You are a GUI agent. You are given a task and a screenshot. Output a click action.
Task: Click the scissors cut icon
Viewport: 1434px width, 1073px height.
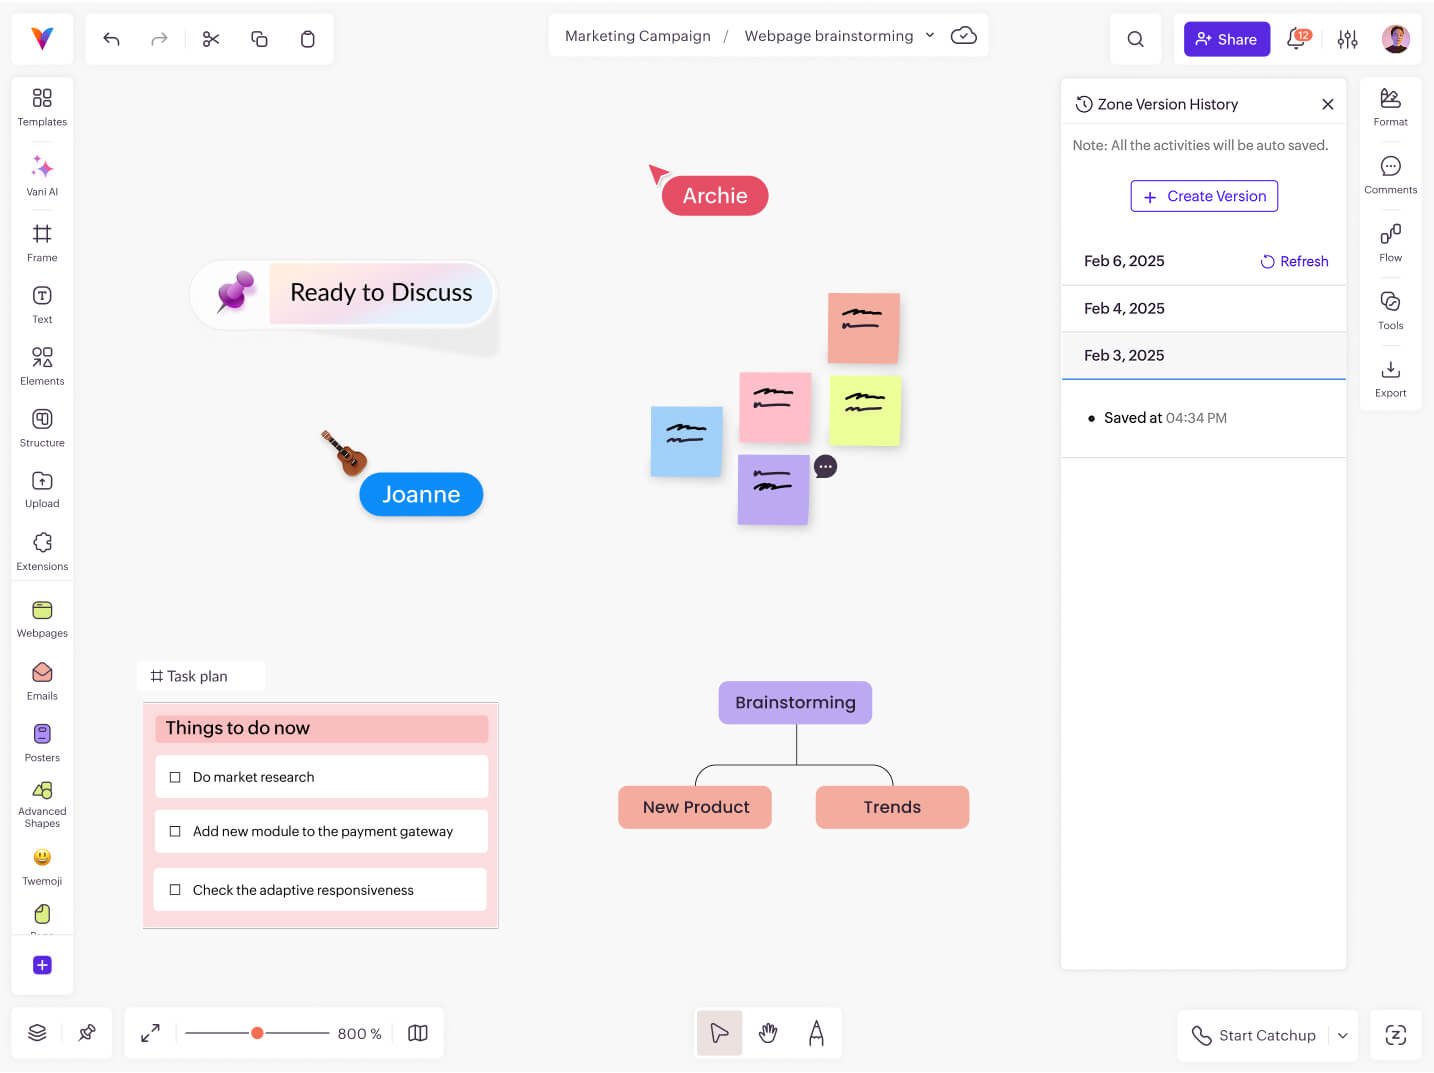(211, 39)
